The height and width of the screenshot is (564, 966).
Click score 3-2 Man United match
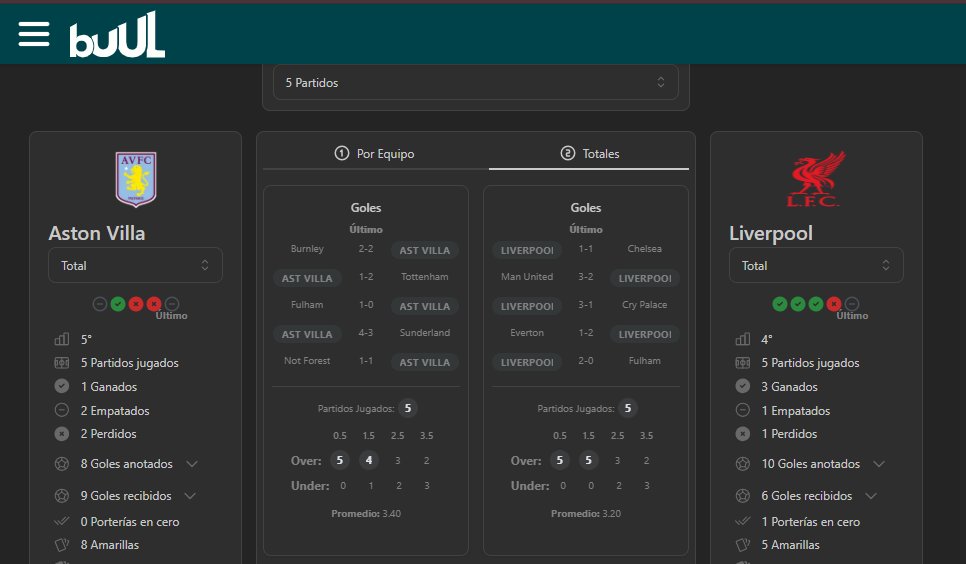pos(586,277)
